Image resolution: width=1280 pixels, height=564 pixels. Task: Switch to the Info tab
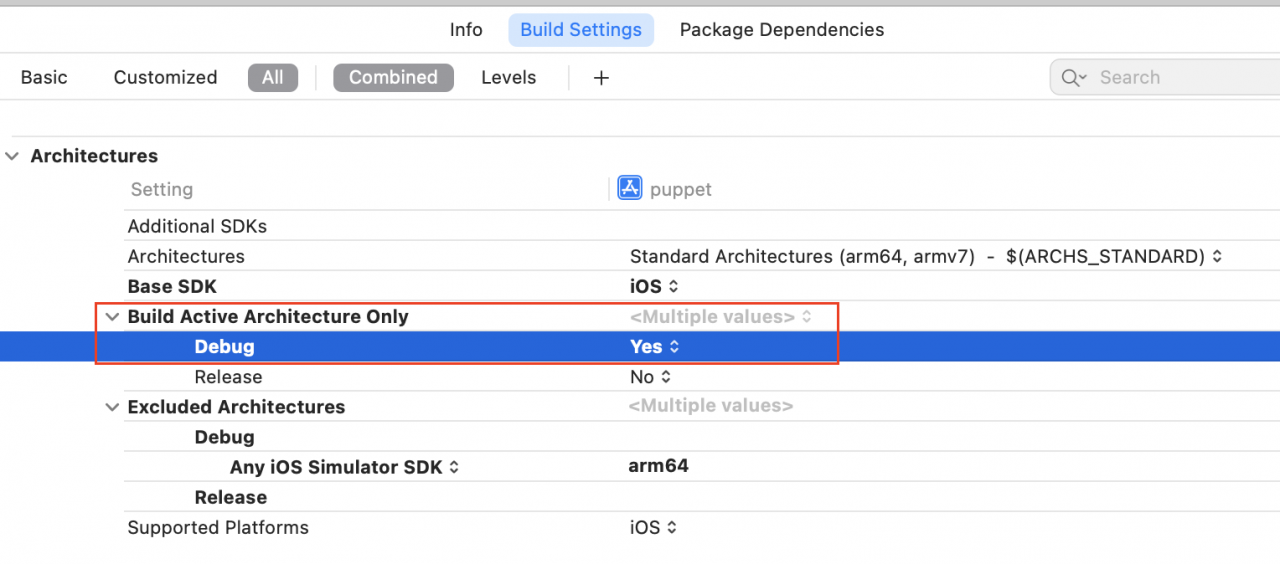466,30
